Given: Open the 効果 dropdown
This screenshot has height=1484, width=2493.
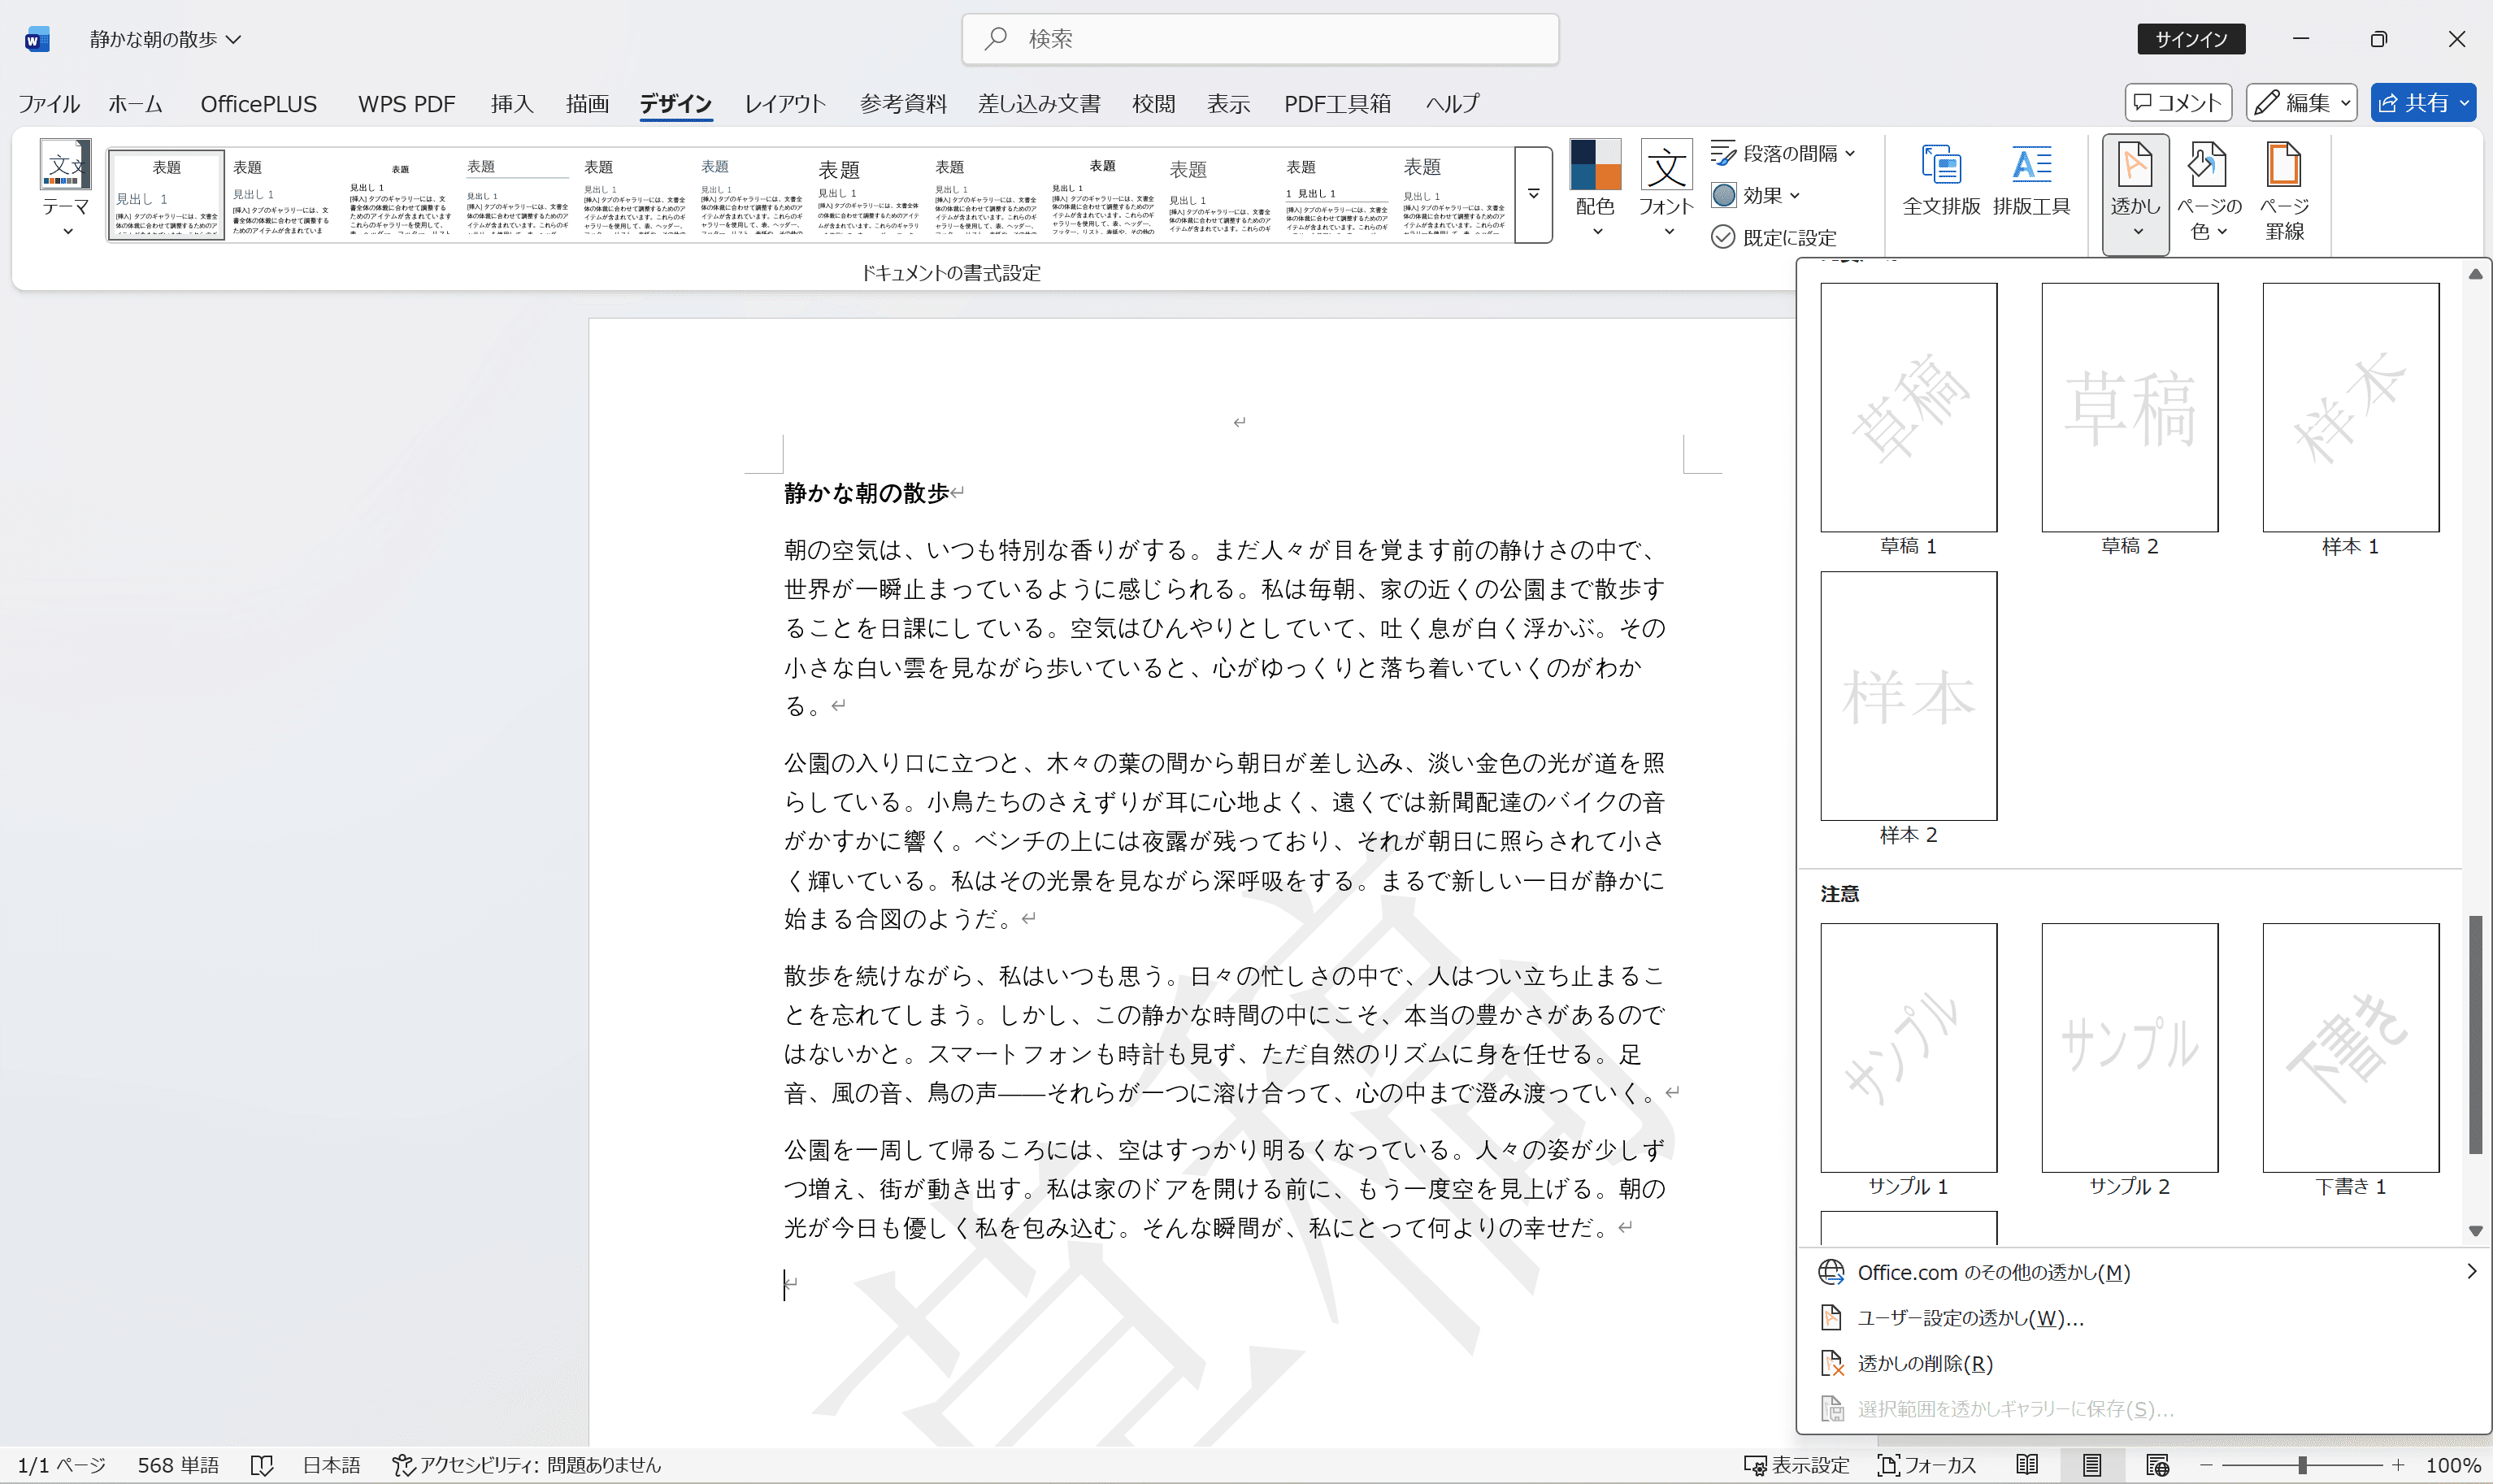Looking at the screenshot, I should [x=1758, y=195].
